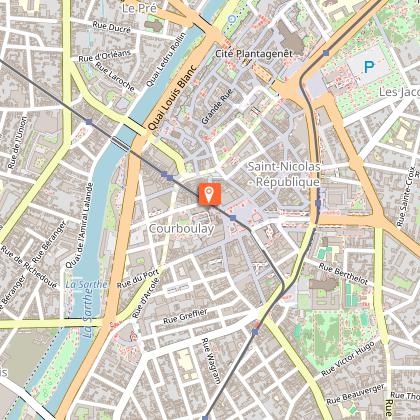Click the Courboulay neighborhood label
This screenshot has height=420, width=420.
tap(182, 229)
